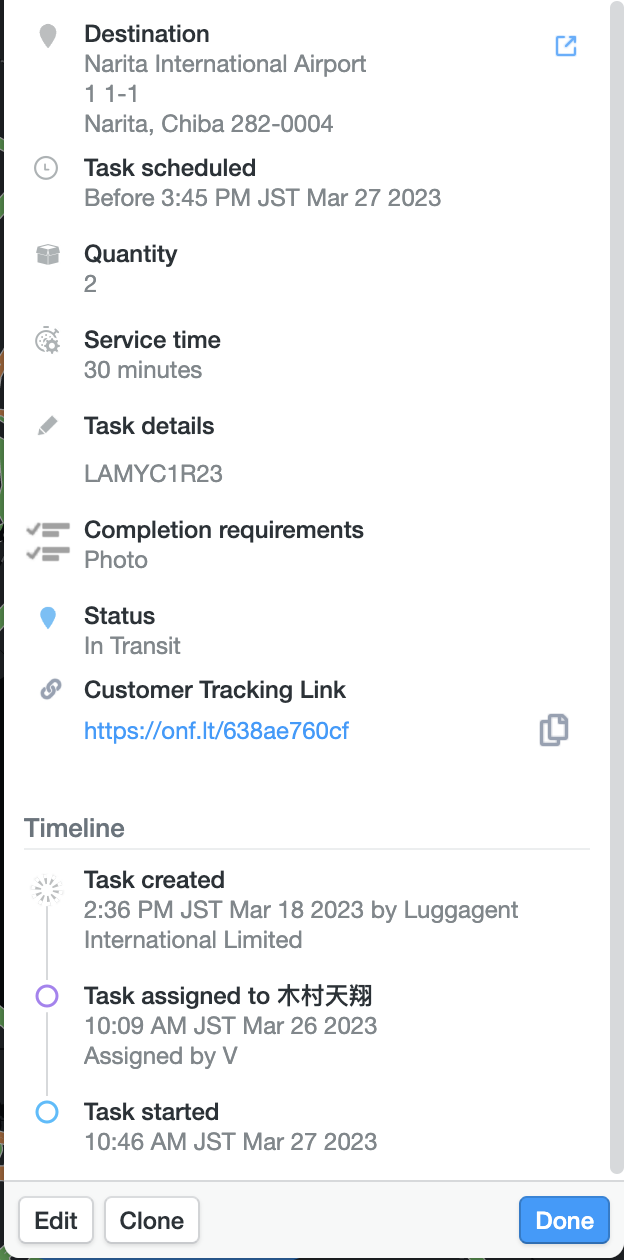This screenshot has height=1260, width=624.
Task: Click the LAMYC1R23 task details text
Action: click(153, 474)
